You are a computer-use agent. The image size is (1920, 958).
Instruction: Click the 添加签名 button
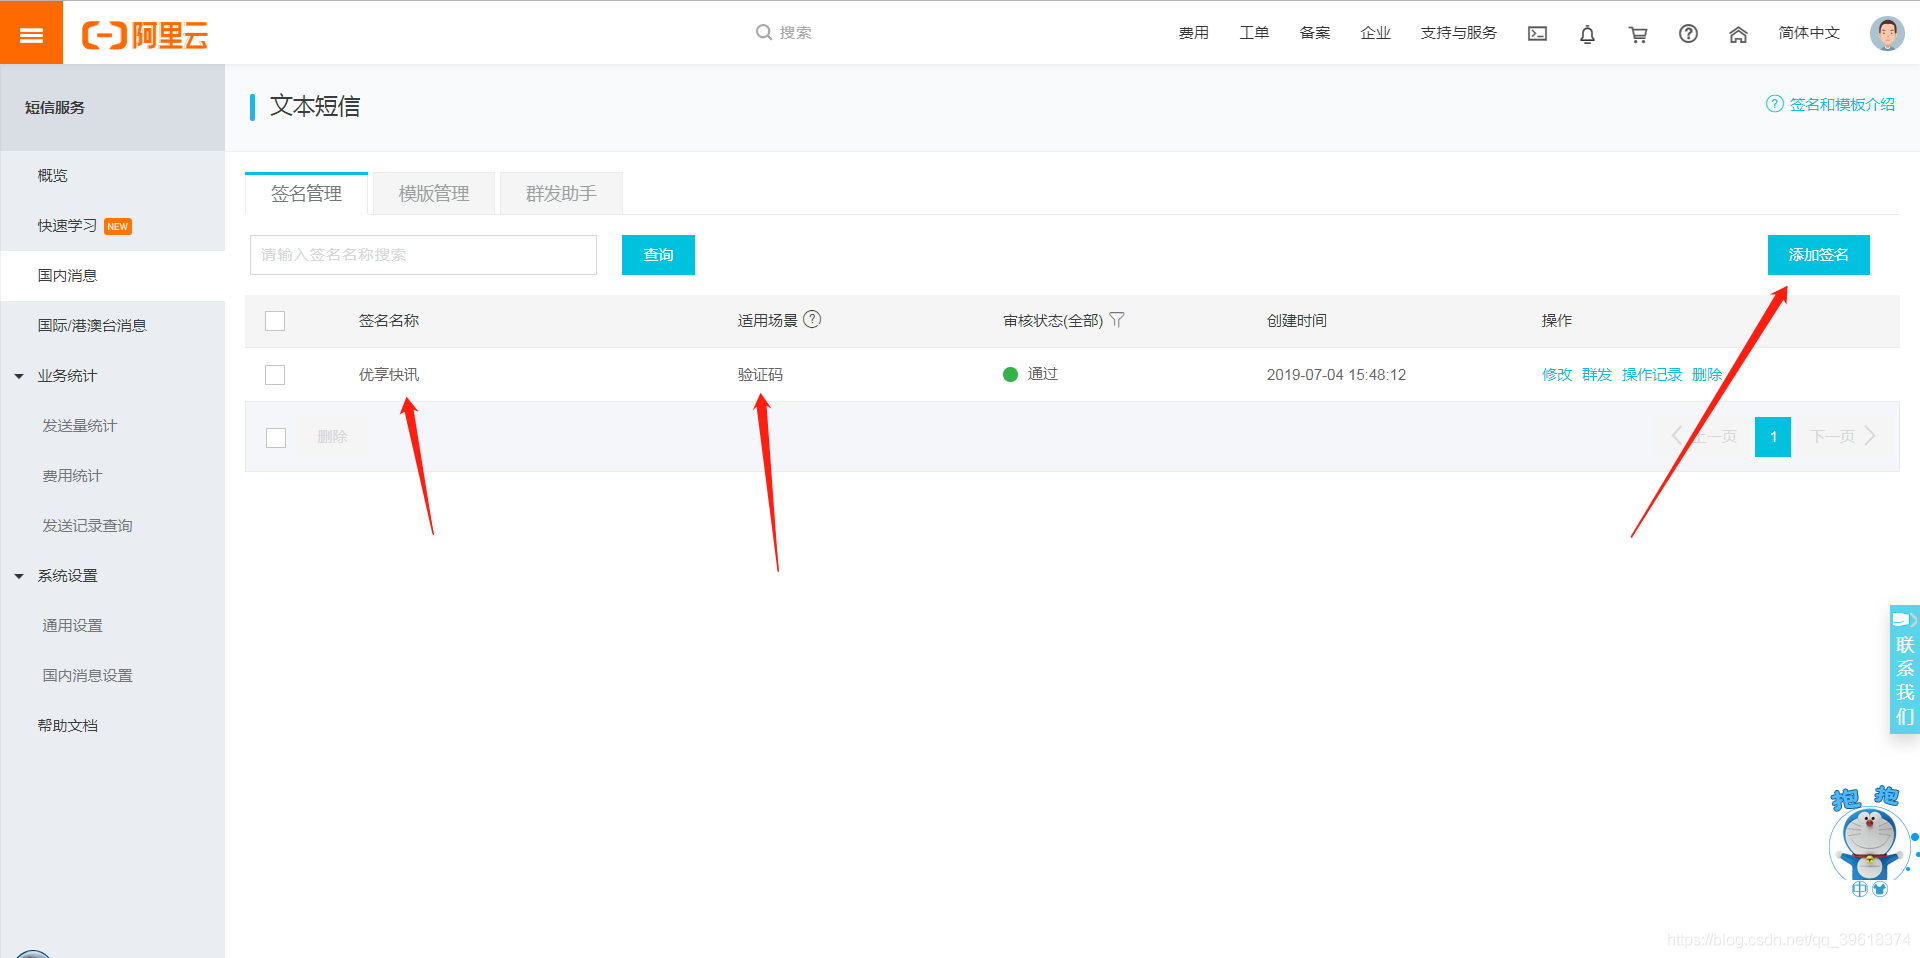pyautogui.click(x=1818, y=255)
